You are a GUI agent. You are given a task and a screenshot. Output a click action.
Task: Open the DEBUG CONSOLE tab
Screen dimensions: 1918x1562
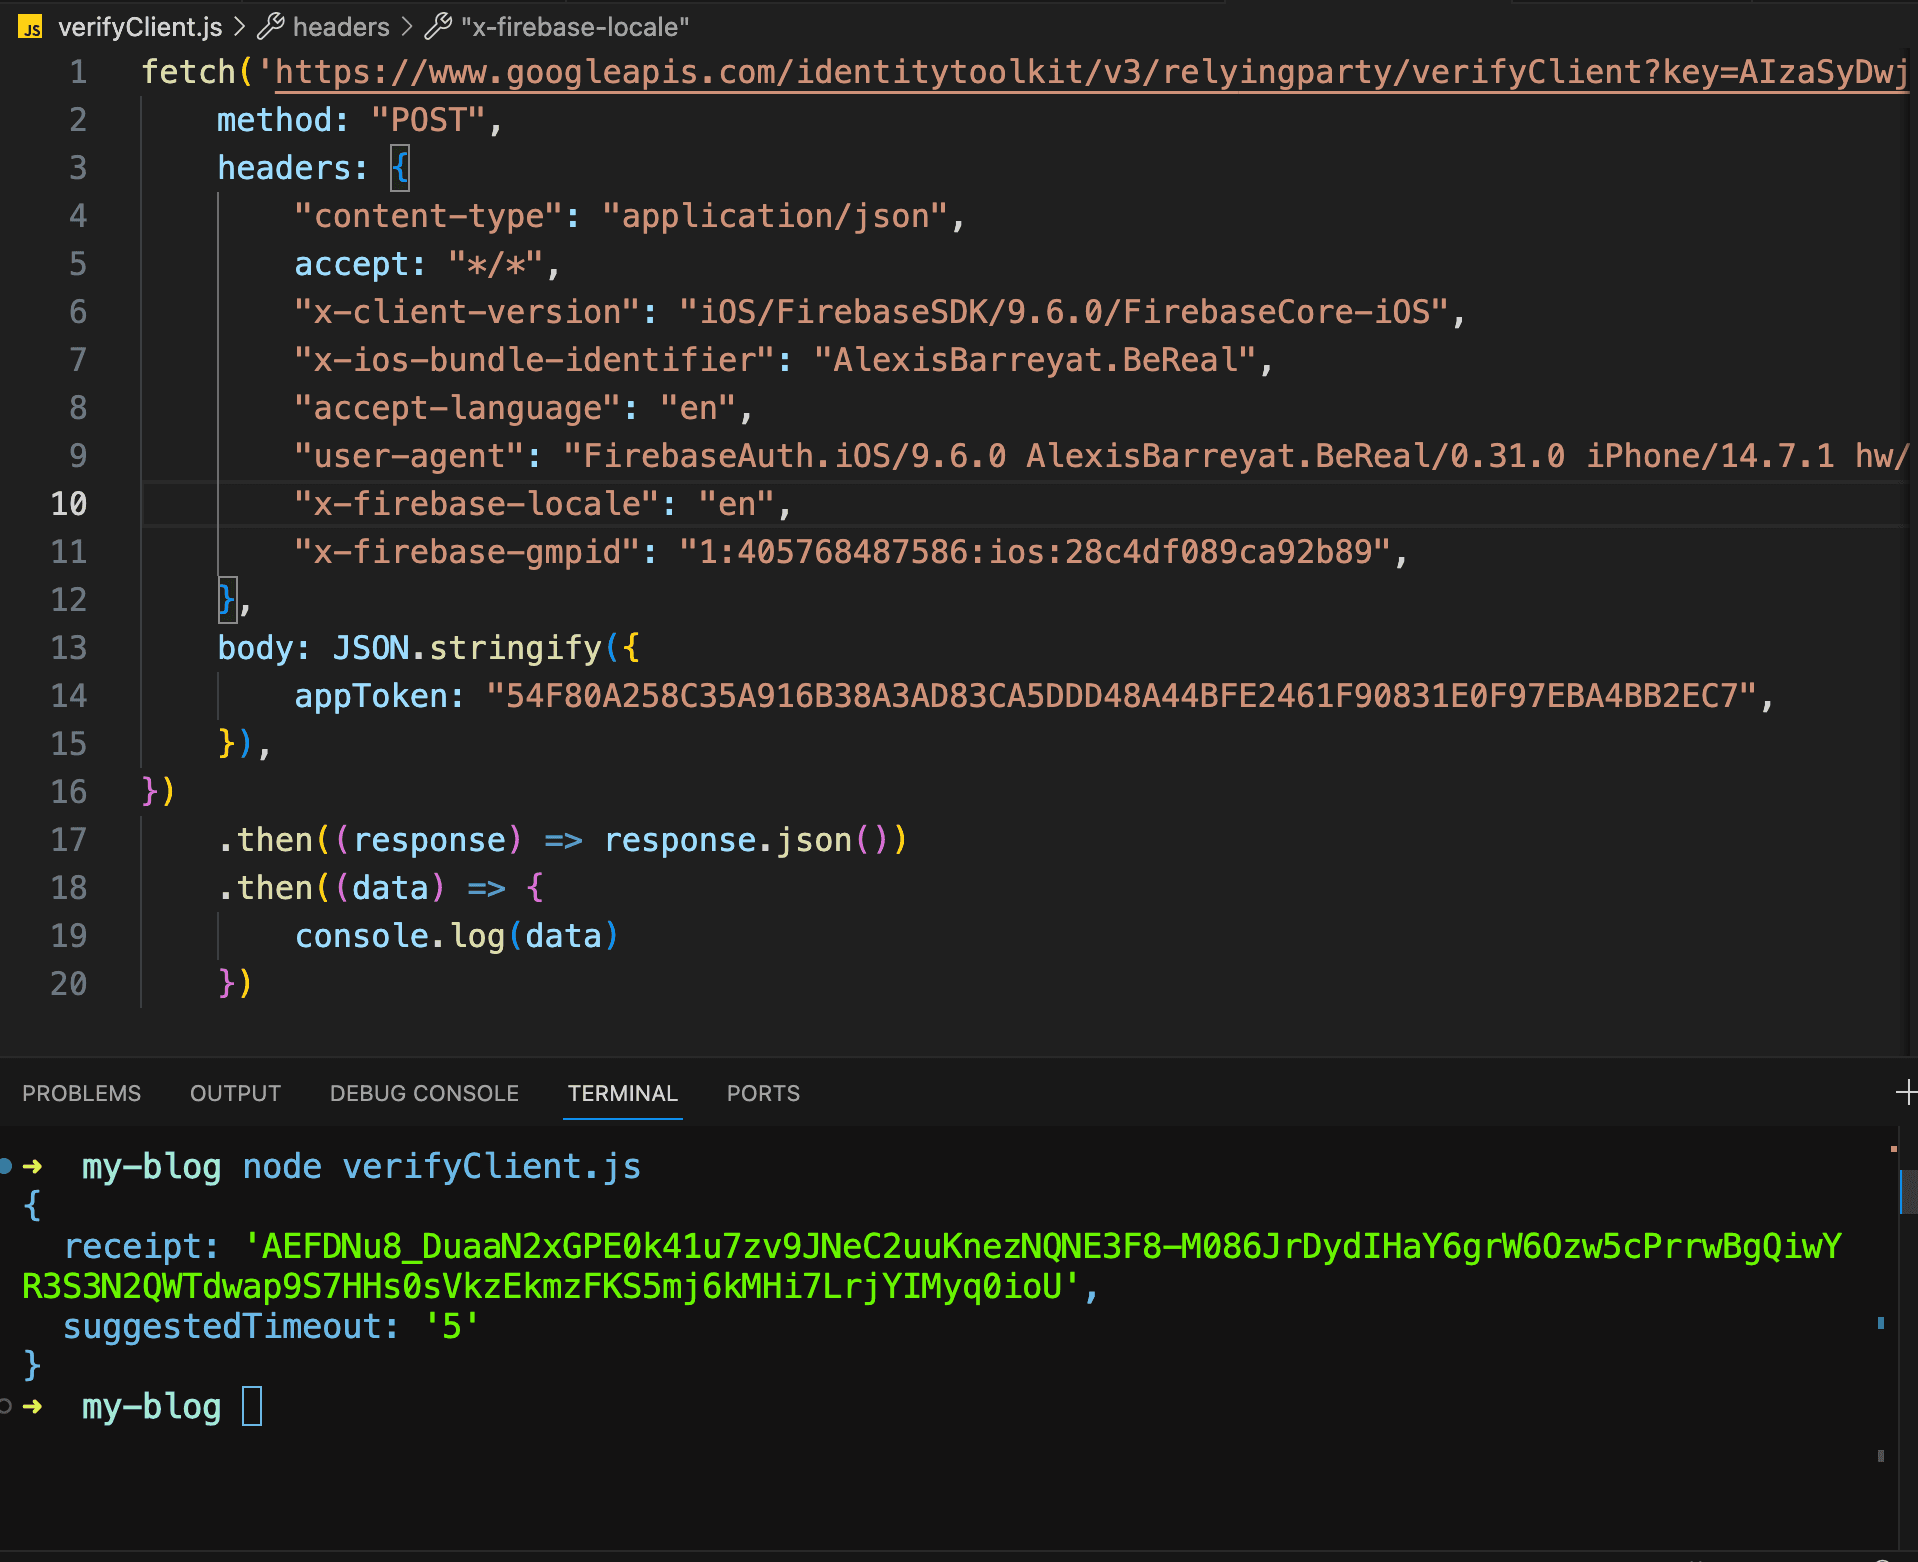pos(424,1093)
